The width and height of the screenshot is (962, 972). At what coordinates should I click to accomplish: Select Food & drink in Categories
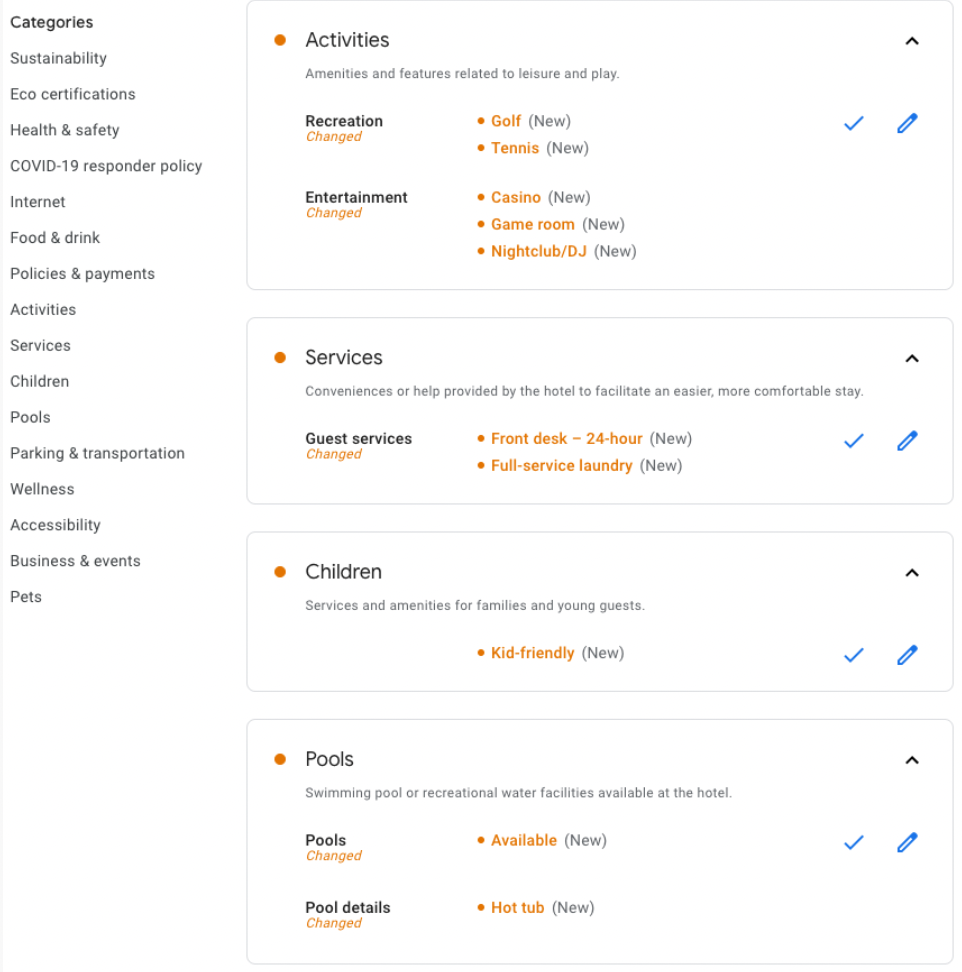[55, 238]
